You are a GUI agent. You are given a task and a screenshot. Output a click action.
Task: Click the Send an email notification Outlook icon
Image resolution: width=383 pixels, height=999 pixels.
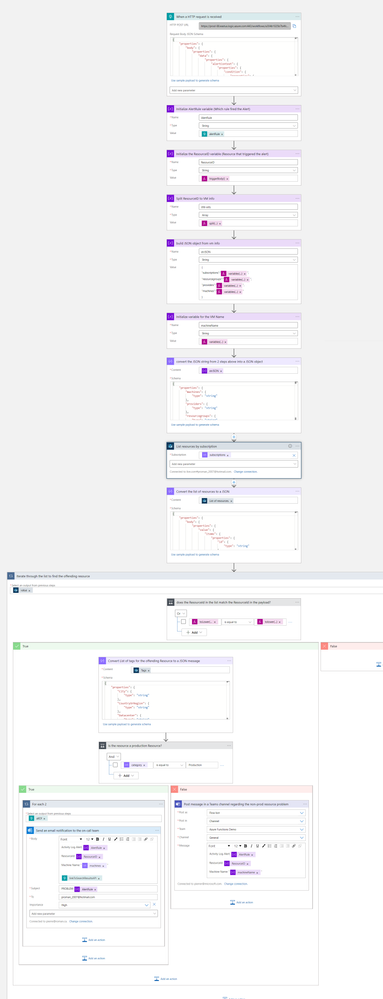pyautogui.click(x=31, y=830)
